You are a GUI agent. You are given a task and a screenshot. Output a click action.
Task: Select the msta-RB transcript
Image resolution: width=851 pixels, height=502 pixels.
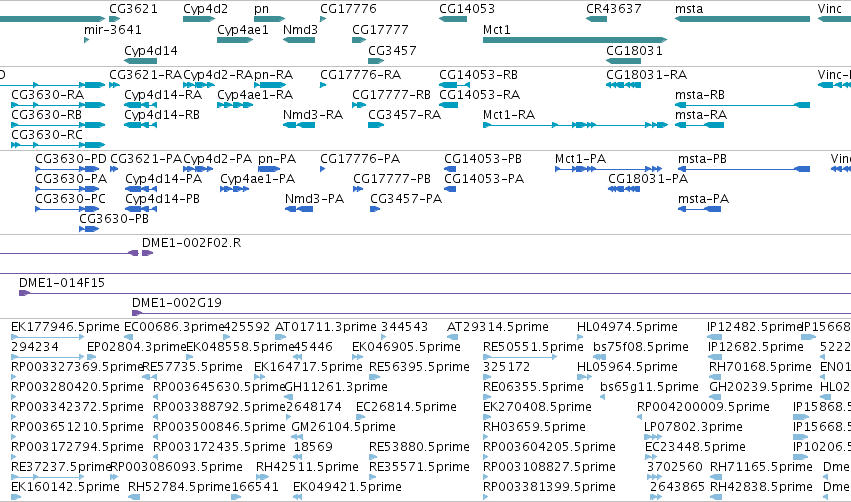(x=742, y=105)
